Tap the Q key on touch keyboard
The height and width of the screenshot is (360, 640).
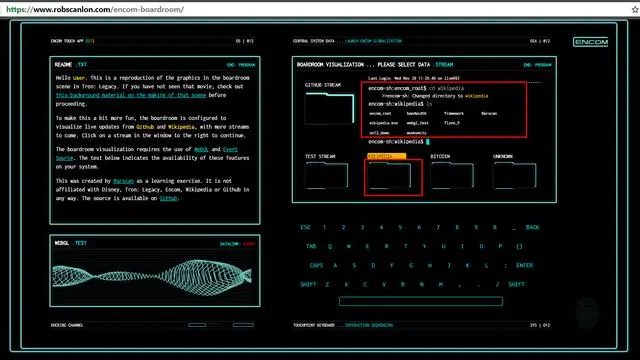click(x=330, y=246)
